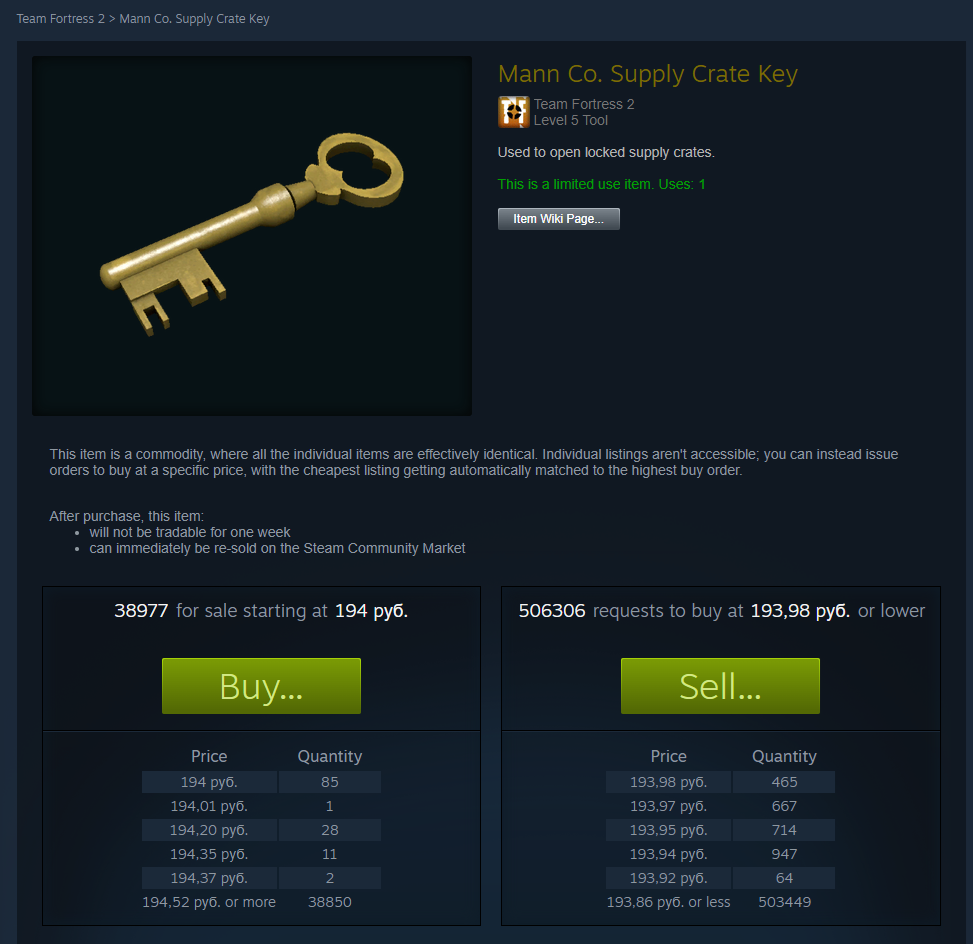The image size is (973, 944).
Task: Select the 194,01 руб. price row
Action: [x=261, y=806]
